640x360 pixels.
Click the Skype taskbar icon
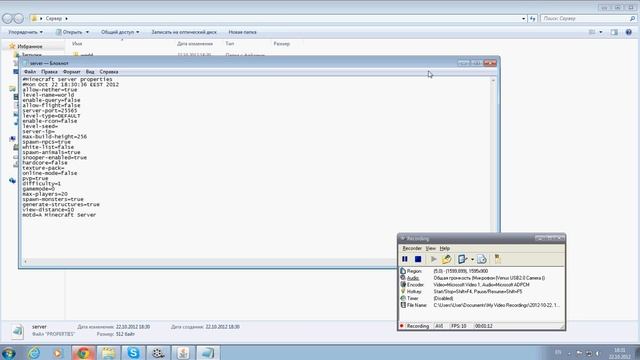(x=133, y=353)
